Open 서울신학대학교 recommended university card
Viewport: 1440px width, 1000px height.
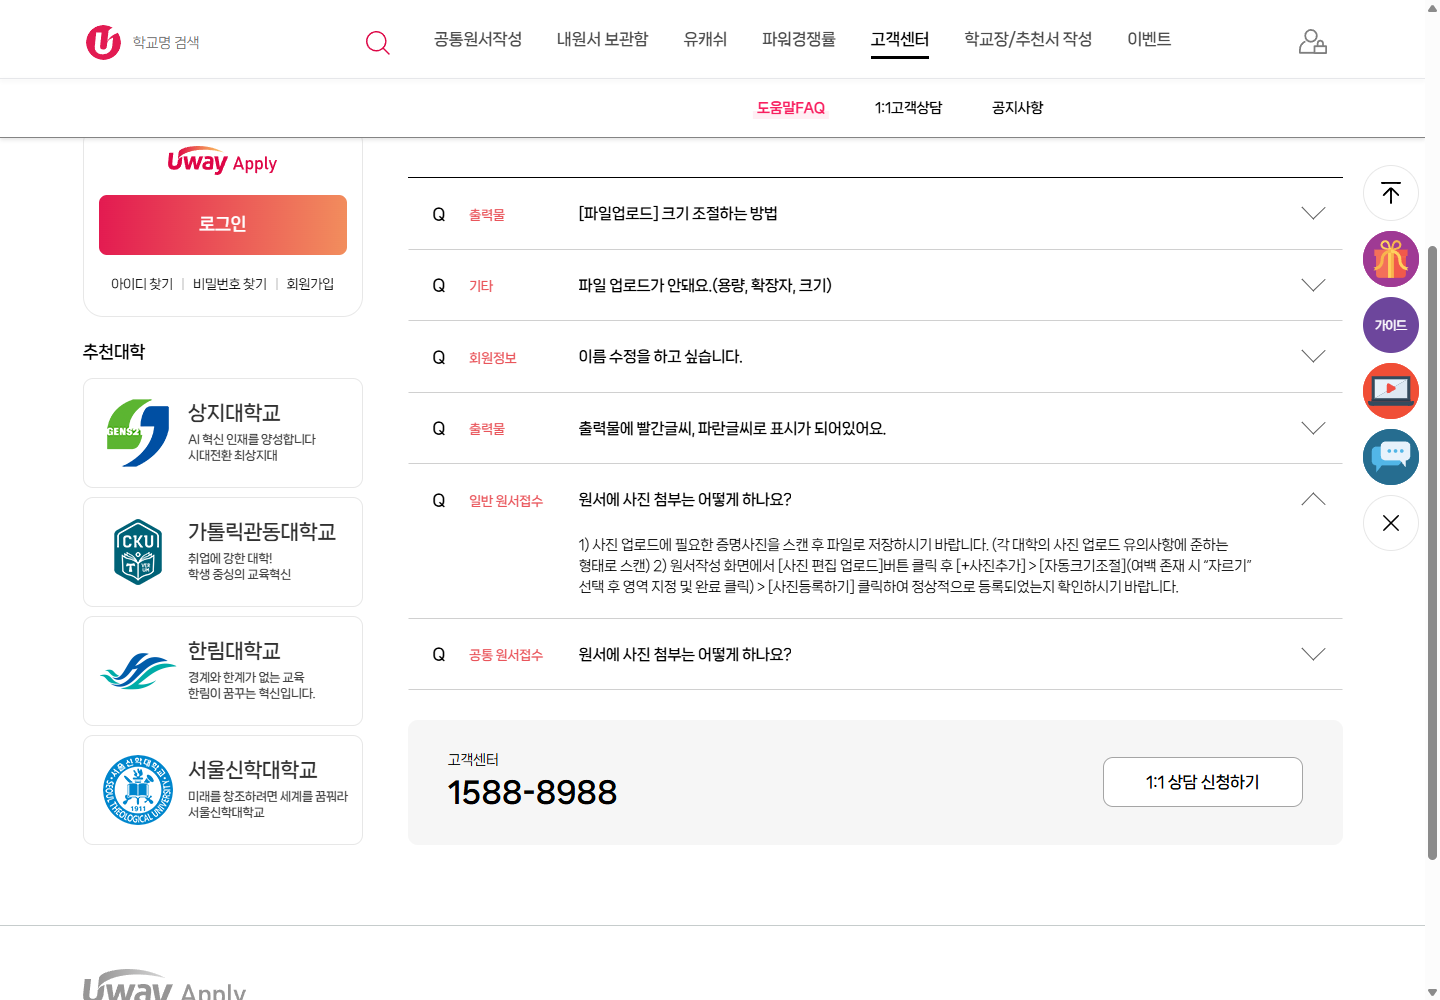(223, 790)
